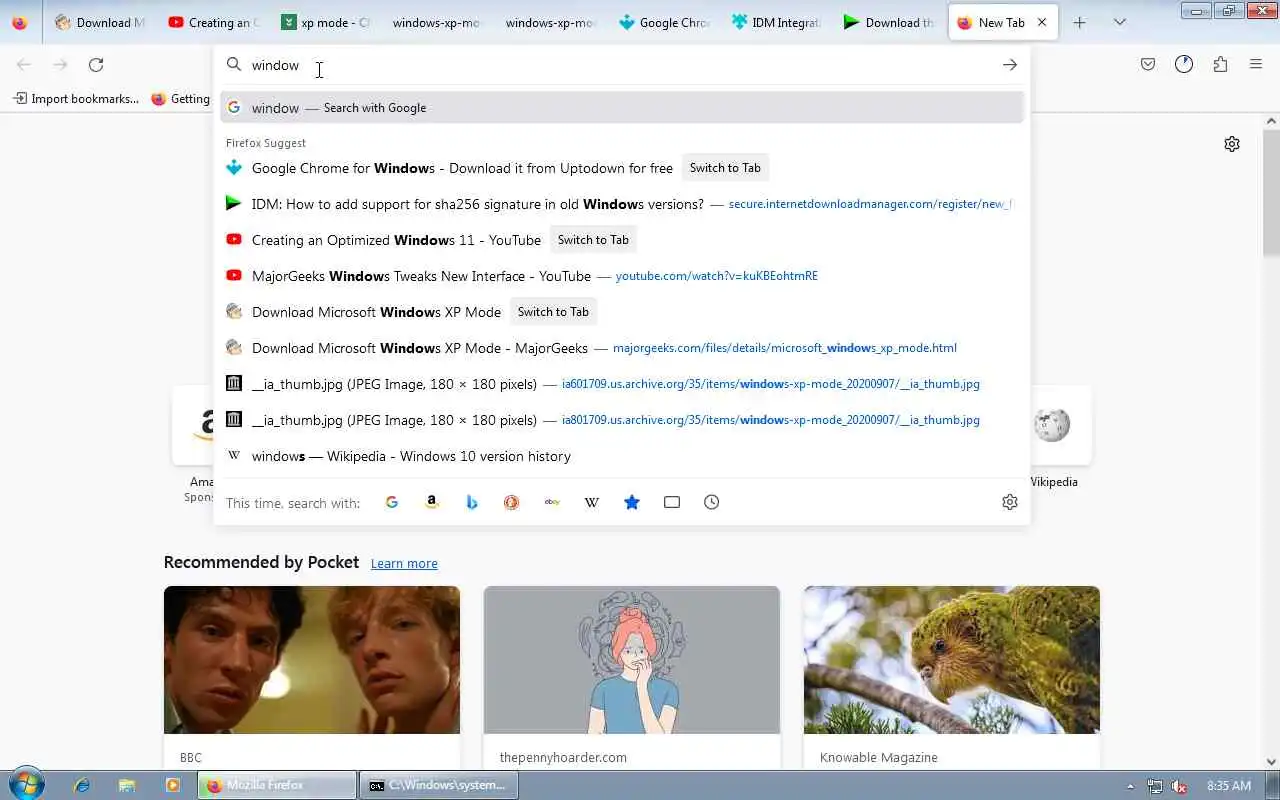Open Windows XP Mode - MajorGeeks suggestion

(x=622, y=348)
